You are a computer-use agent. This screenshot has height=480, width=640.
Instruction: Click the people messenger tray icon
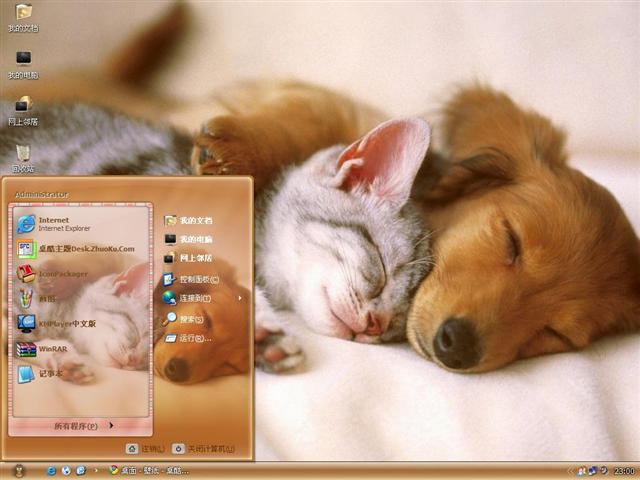point(581,471)
